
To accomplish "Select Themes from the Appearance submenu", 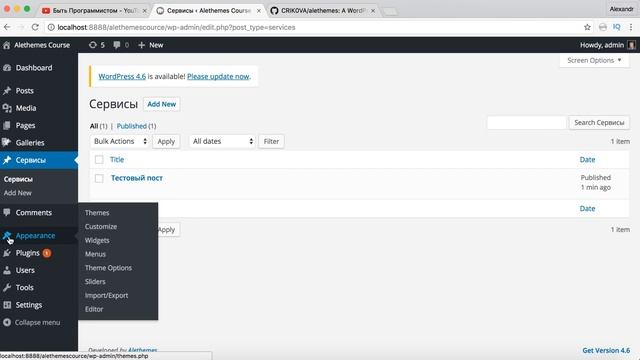I will pyautogui.click(x=97, y=213).
